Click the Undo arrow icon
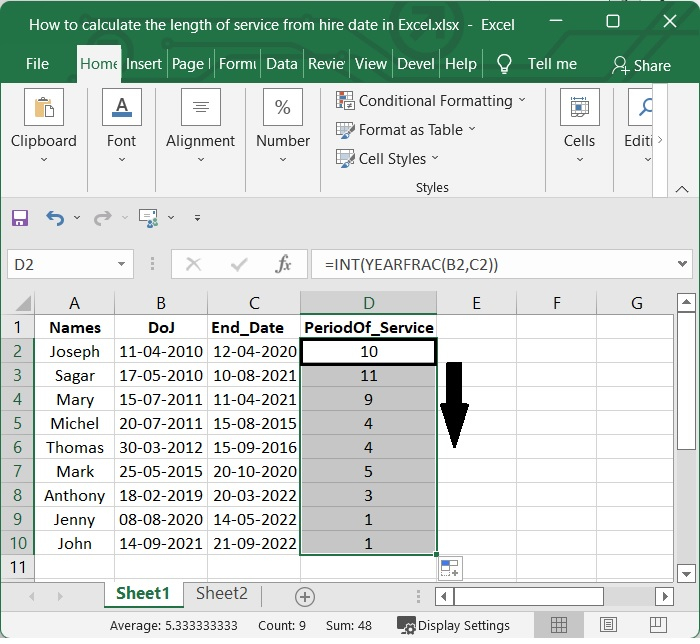This screenshot has width=700, height=644. (54, 217)
